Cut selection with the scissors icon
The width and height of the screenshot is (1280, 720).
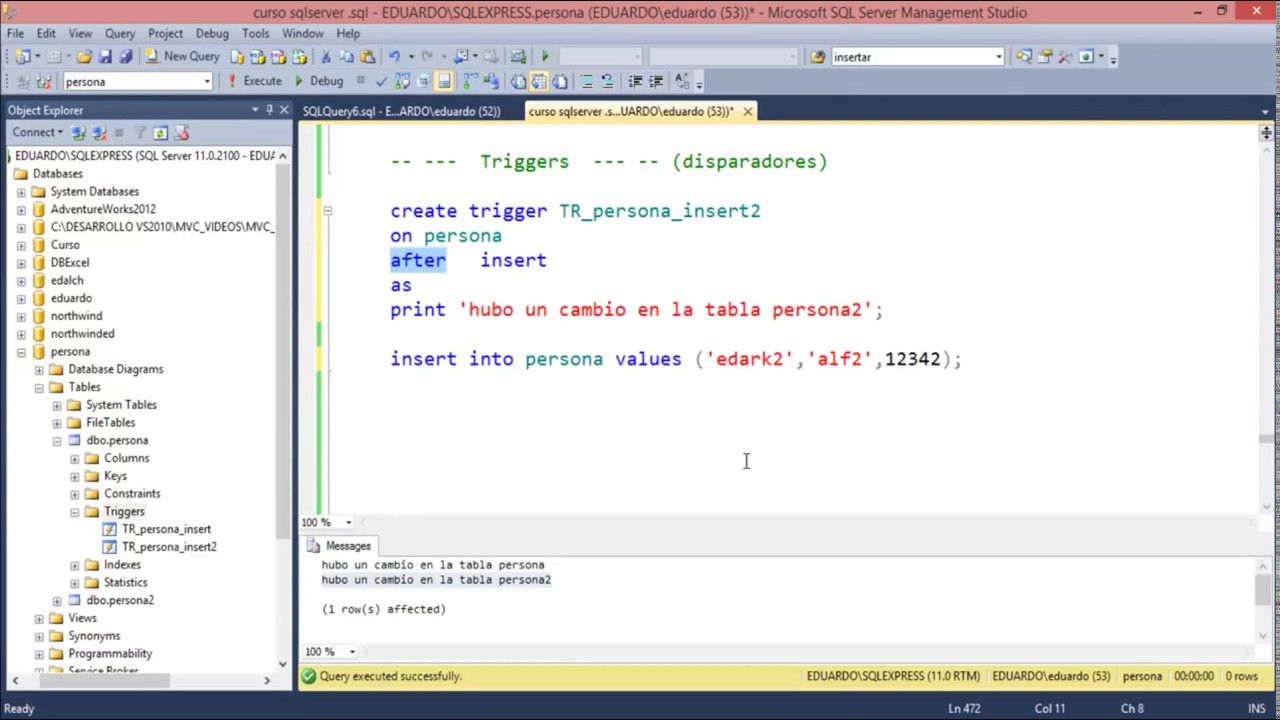tap(325, 56)
